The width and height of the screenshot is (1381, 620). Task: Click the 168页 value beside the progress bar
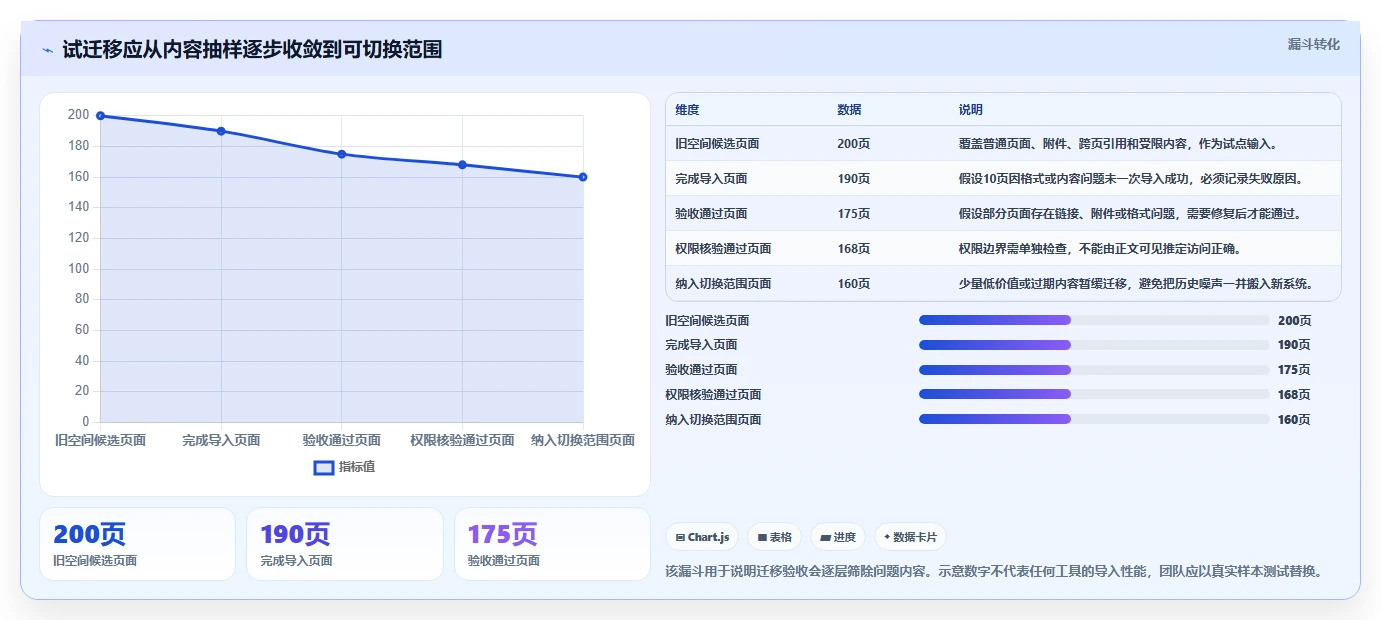[1294, 395]
